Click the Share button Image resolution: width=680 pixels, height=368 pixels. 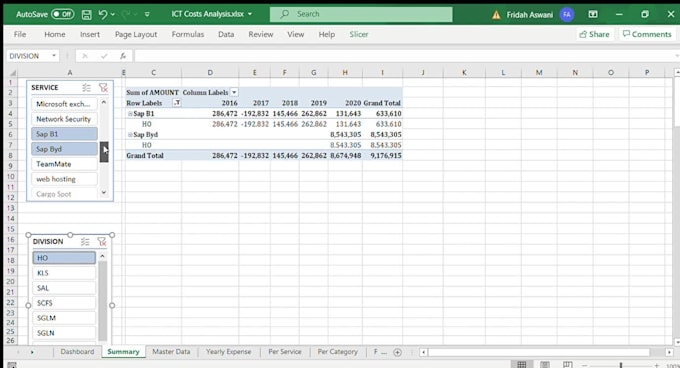(595, 34)
